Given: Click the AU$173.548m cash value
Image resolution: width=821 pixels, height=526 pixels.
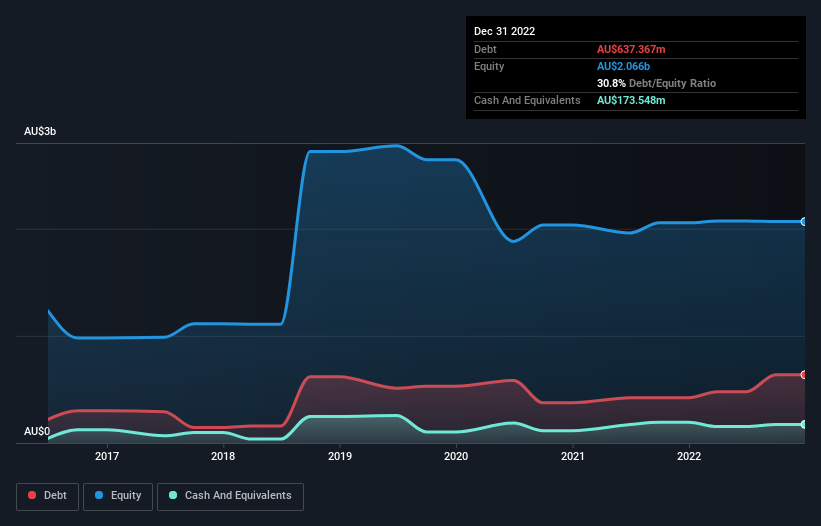Looking at the screenshot, I should (x=631, y=100).
